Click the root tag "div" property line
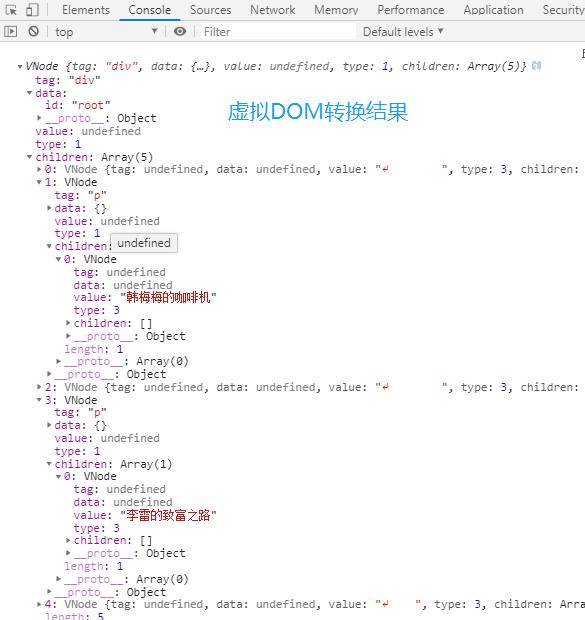This screenshot has height=620, width=585. pyautogui.click(x=68, y=80)
